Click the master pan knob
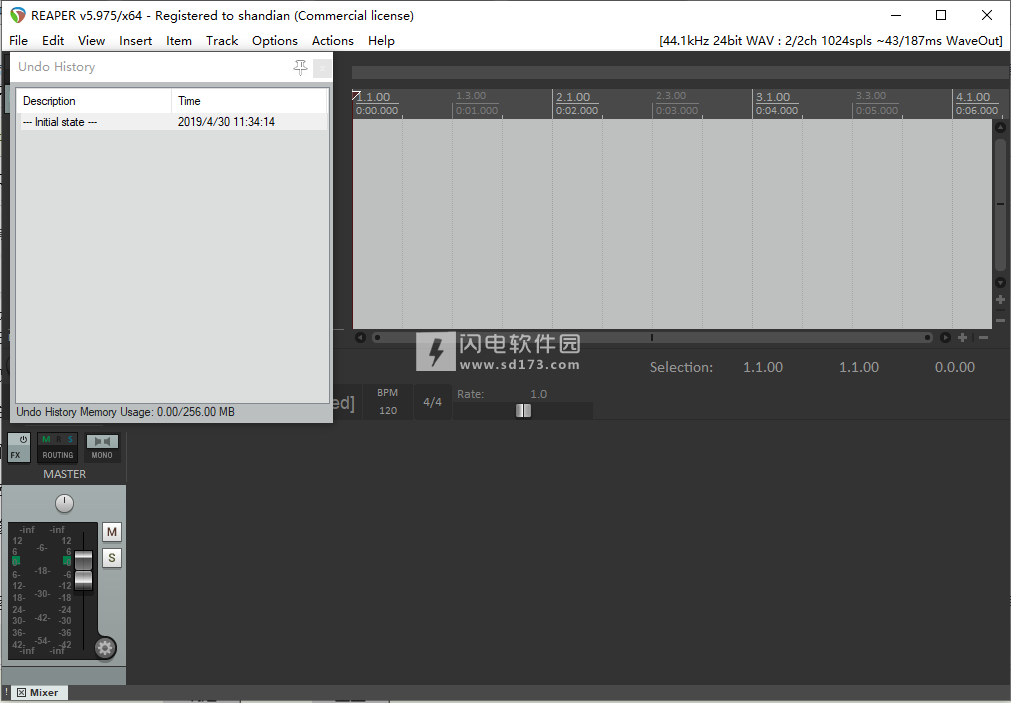 point(64,503)
